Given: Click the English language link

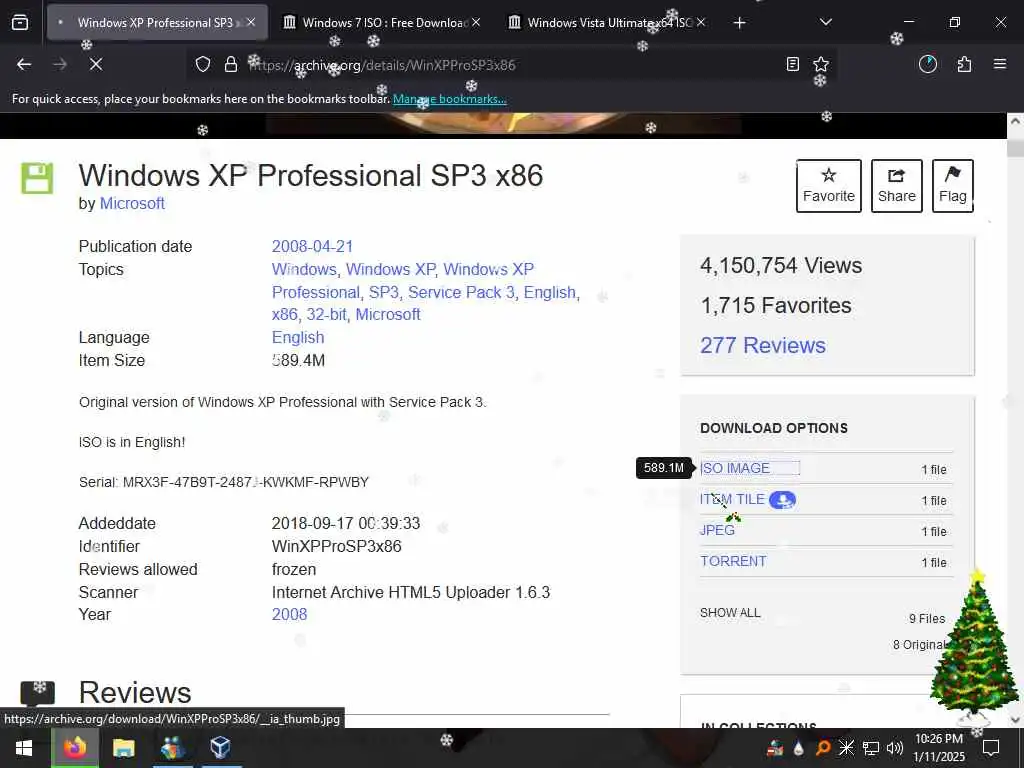Looking at the screenshot, I should [298, 338].
